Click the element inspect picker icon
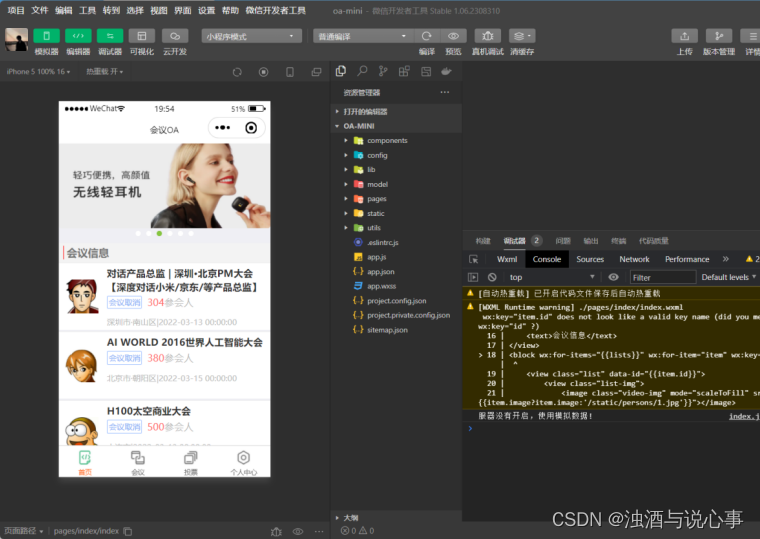The image size is (760, 539). coord(474,259)
